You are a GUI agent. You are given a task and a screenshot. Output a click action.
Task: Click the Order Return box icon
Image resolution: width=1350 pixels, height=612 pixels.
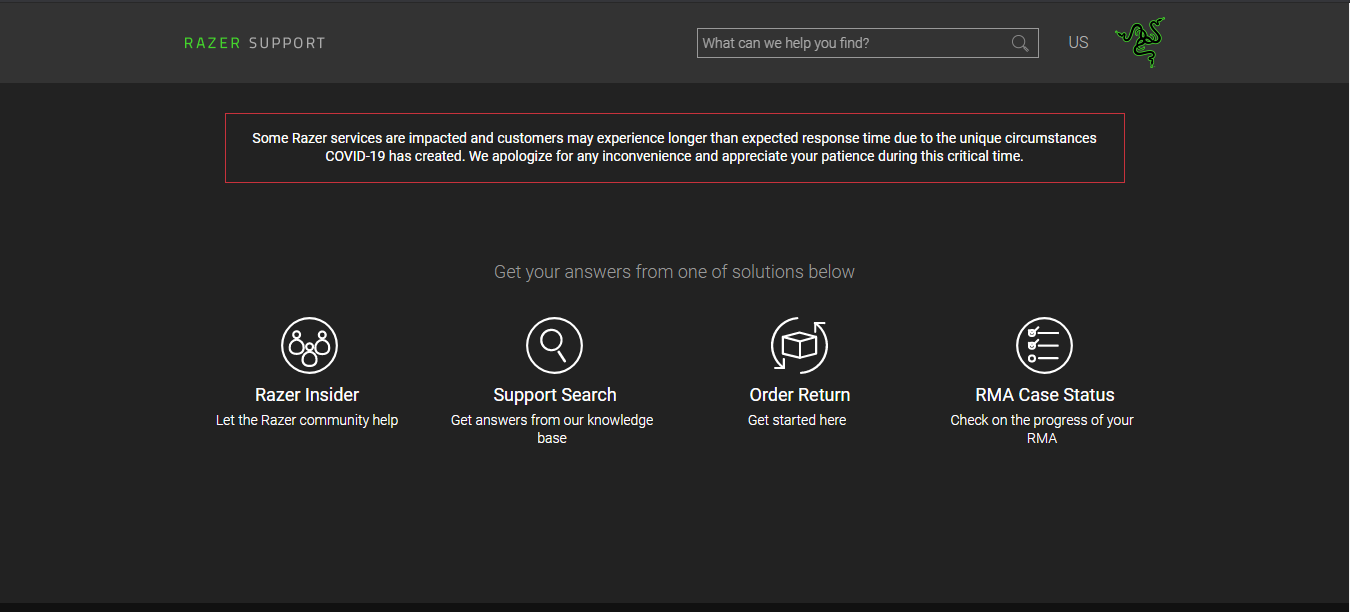click(x=799, y=345)
